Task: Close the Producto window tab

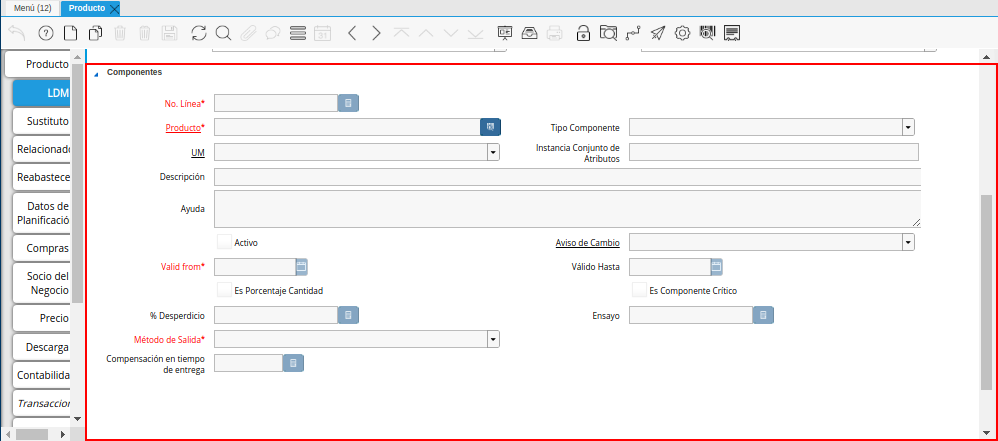Action: tap(115, 9)
